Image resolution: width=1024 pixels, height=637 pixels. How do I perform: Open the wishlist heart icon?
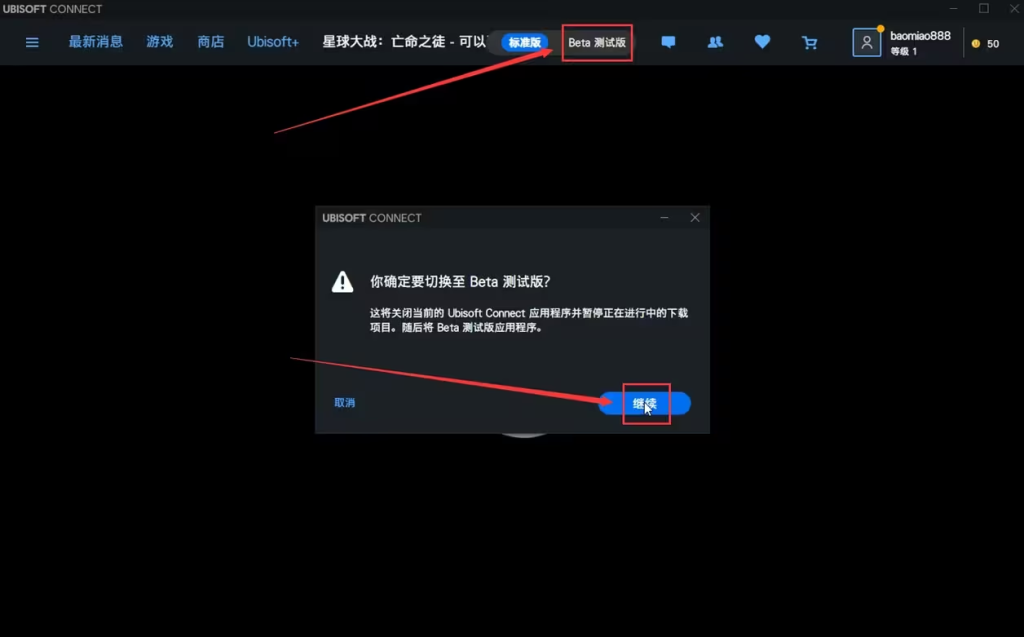click(762, 42)
